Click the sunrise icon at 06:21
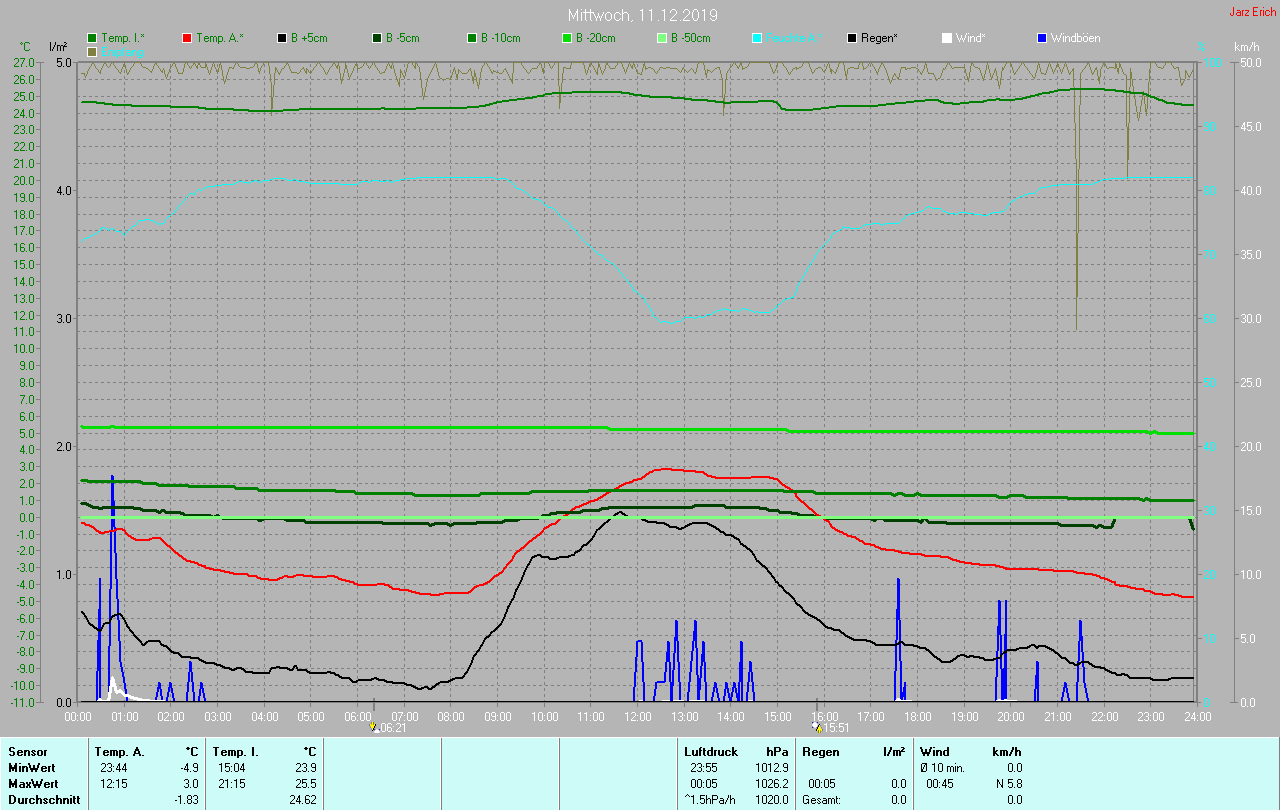The image size is (1280, 810). click(x=373, y=728)
